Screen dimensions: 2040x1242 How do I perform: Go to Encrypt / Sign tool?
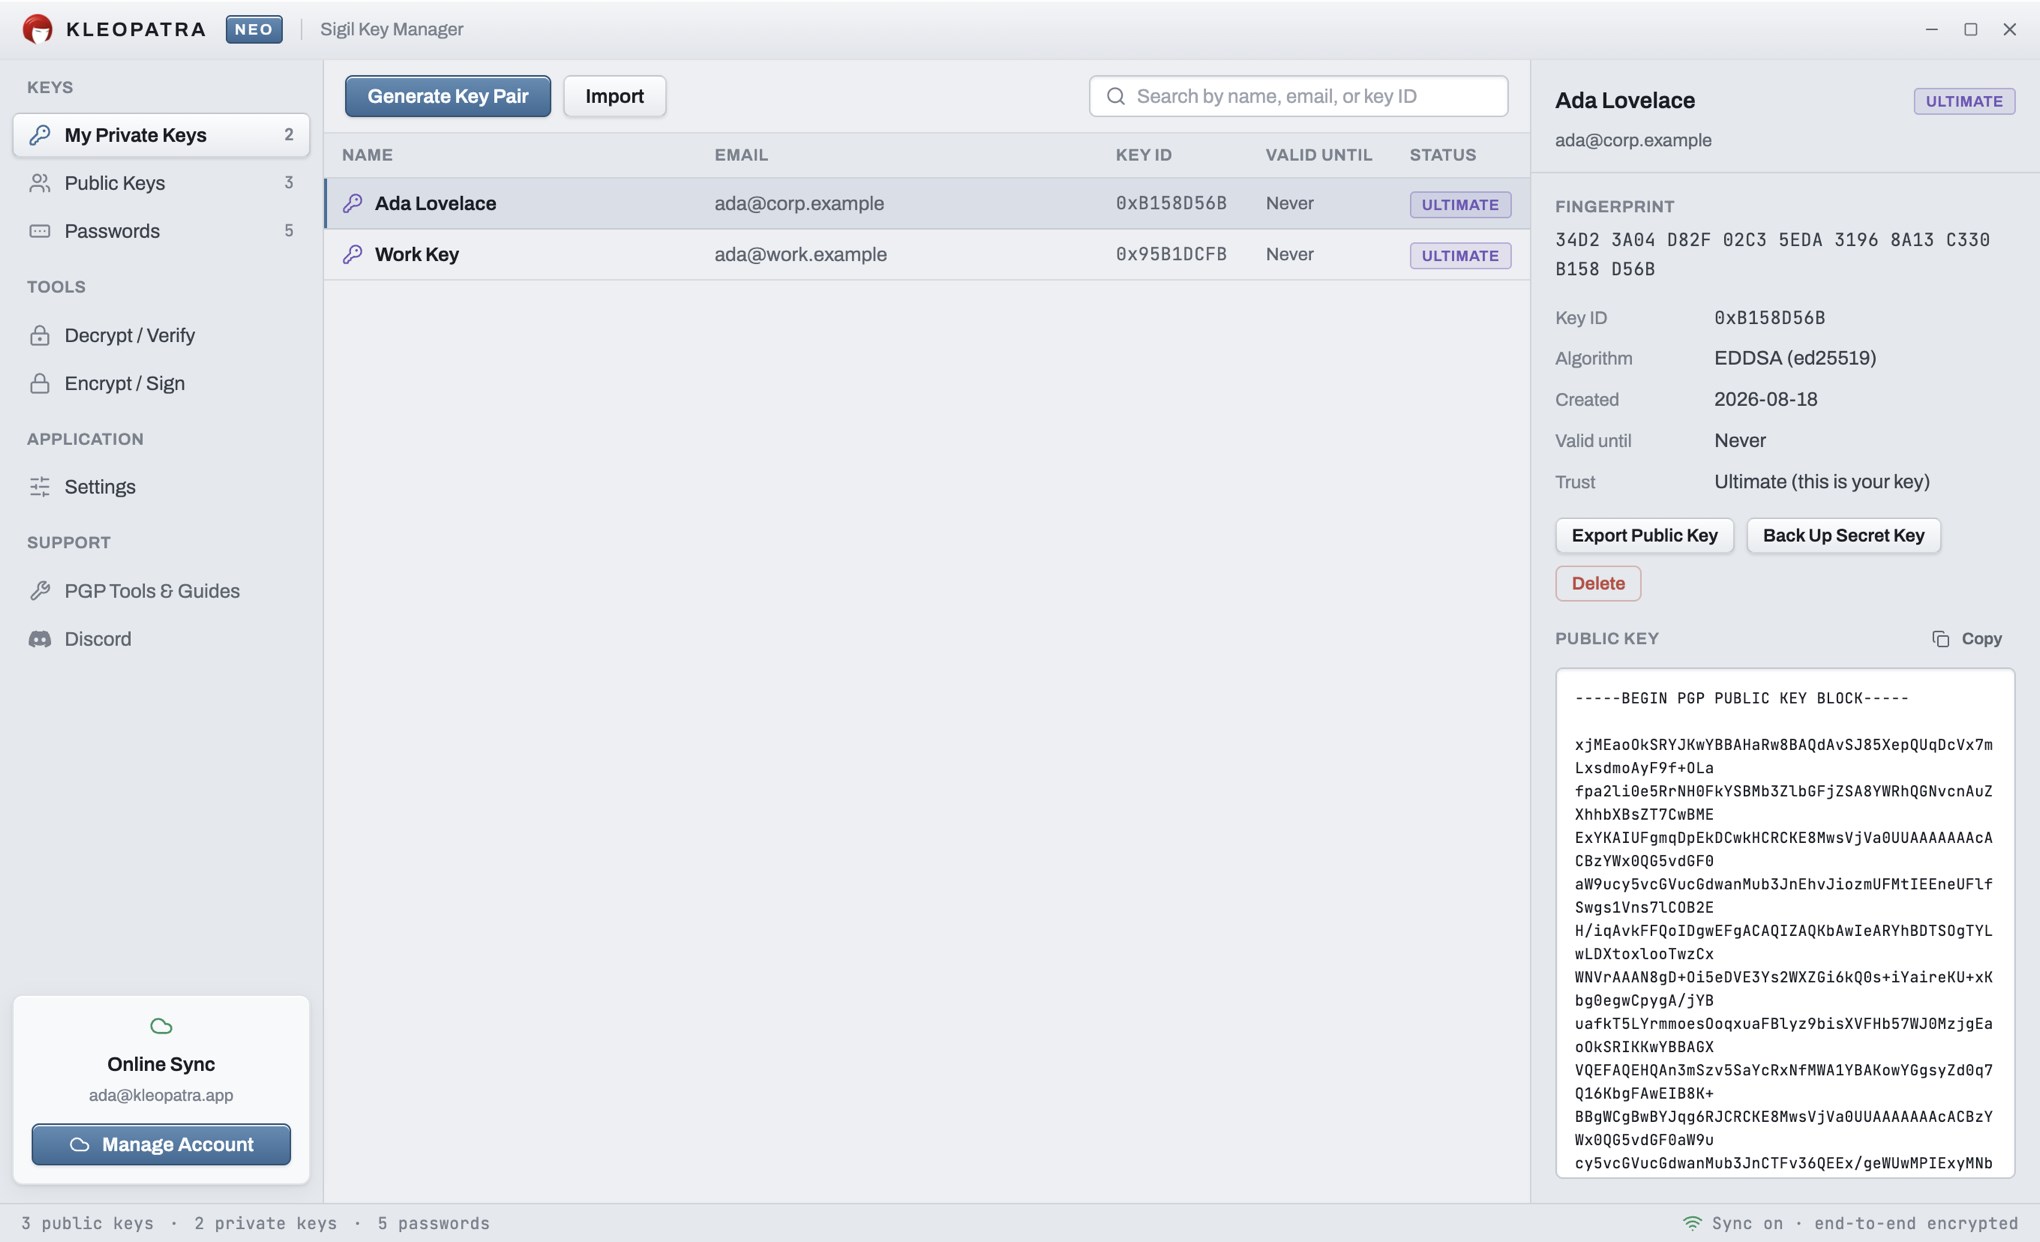click(x=161, y=383)
